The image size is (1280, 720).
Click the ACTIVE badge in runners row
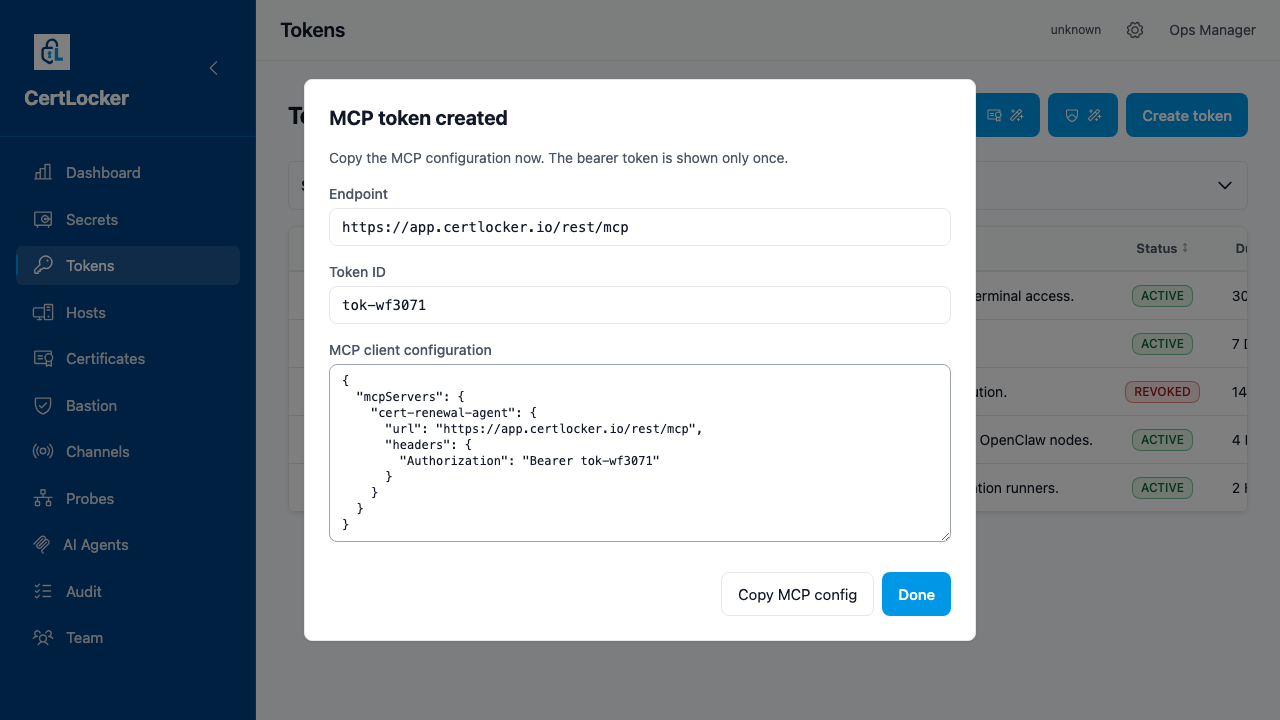pos(1162,488)
